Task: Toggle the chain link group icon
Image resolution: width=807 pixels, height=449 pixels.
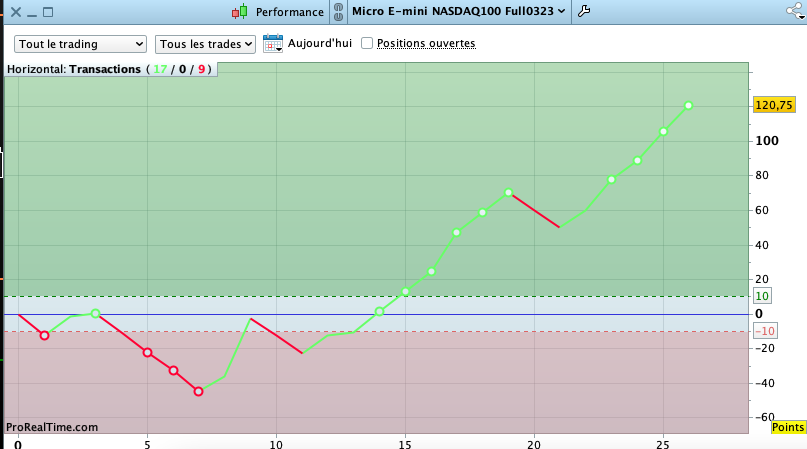Action: click(338, 11)
